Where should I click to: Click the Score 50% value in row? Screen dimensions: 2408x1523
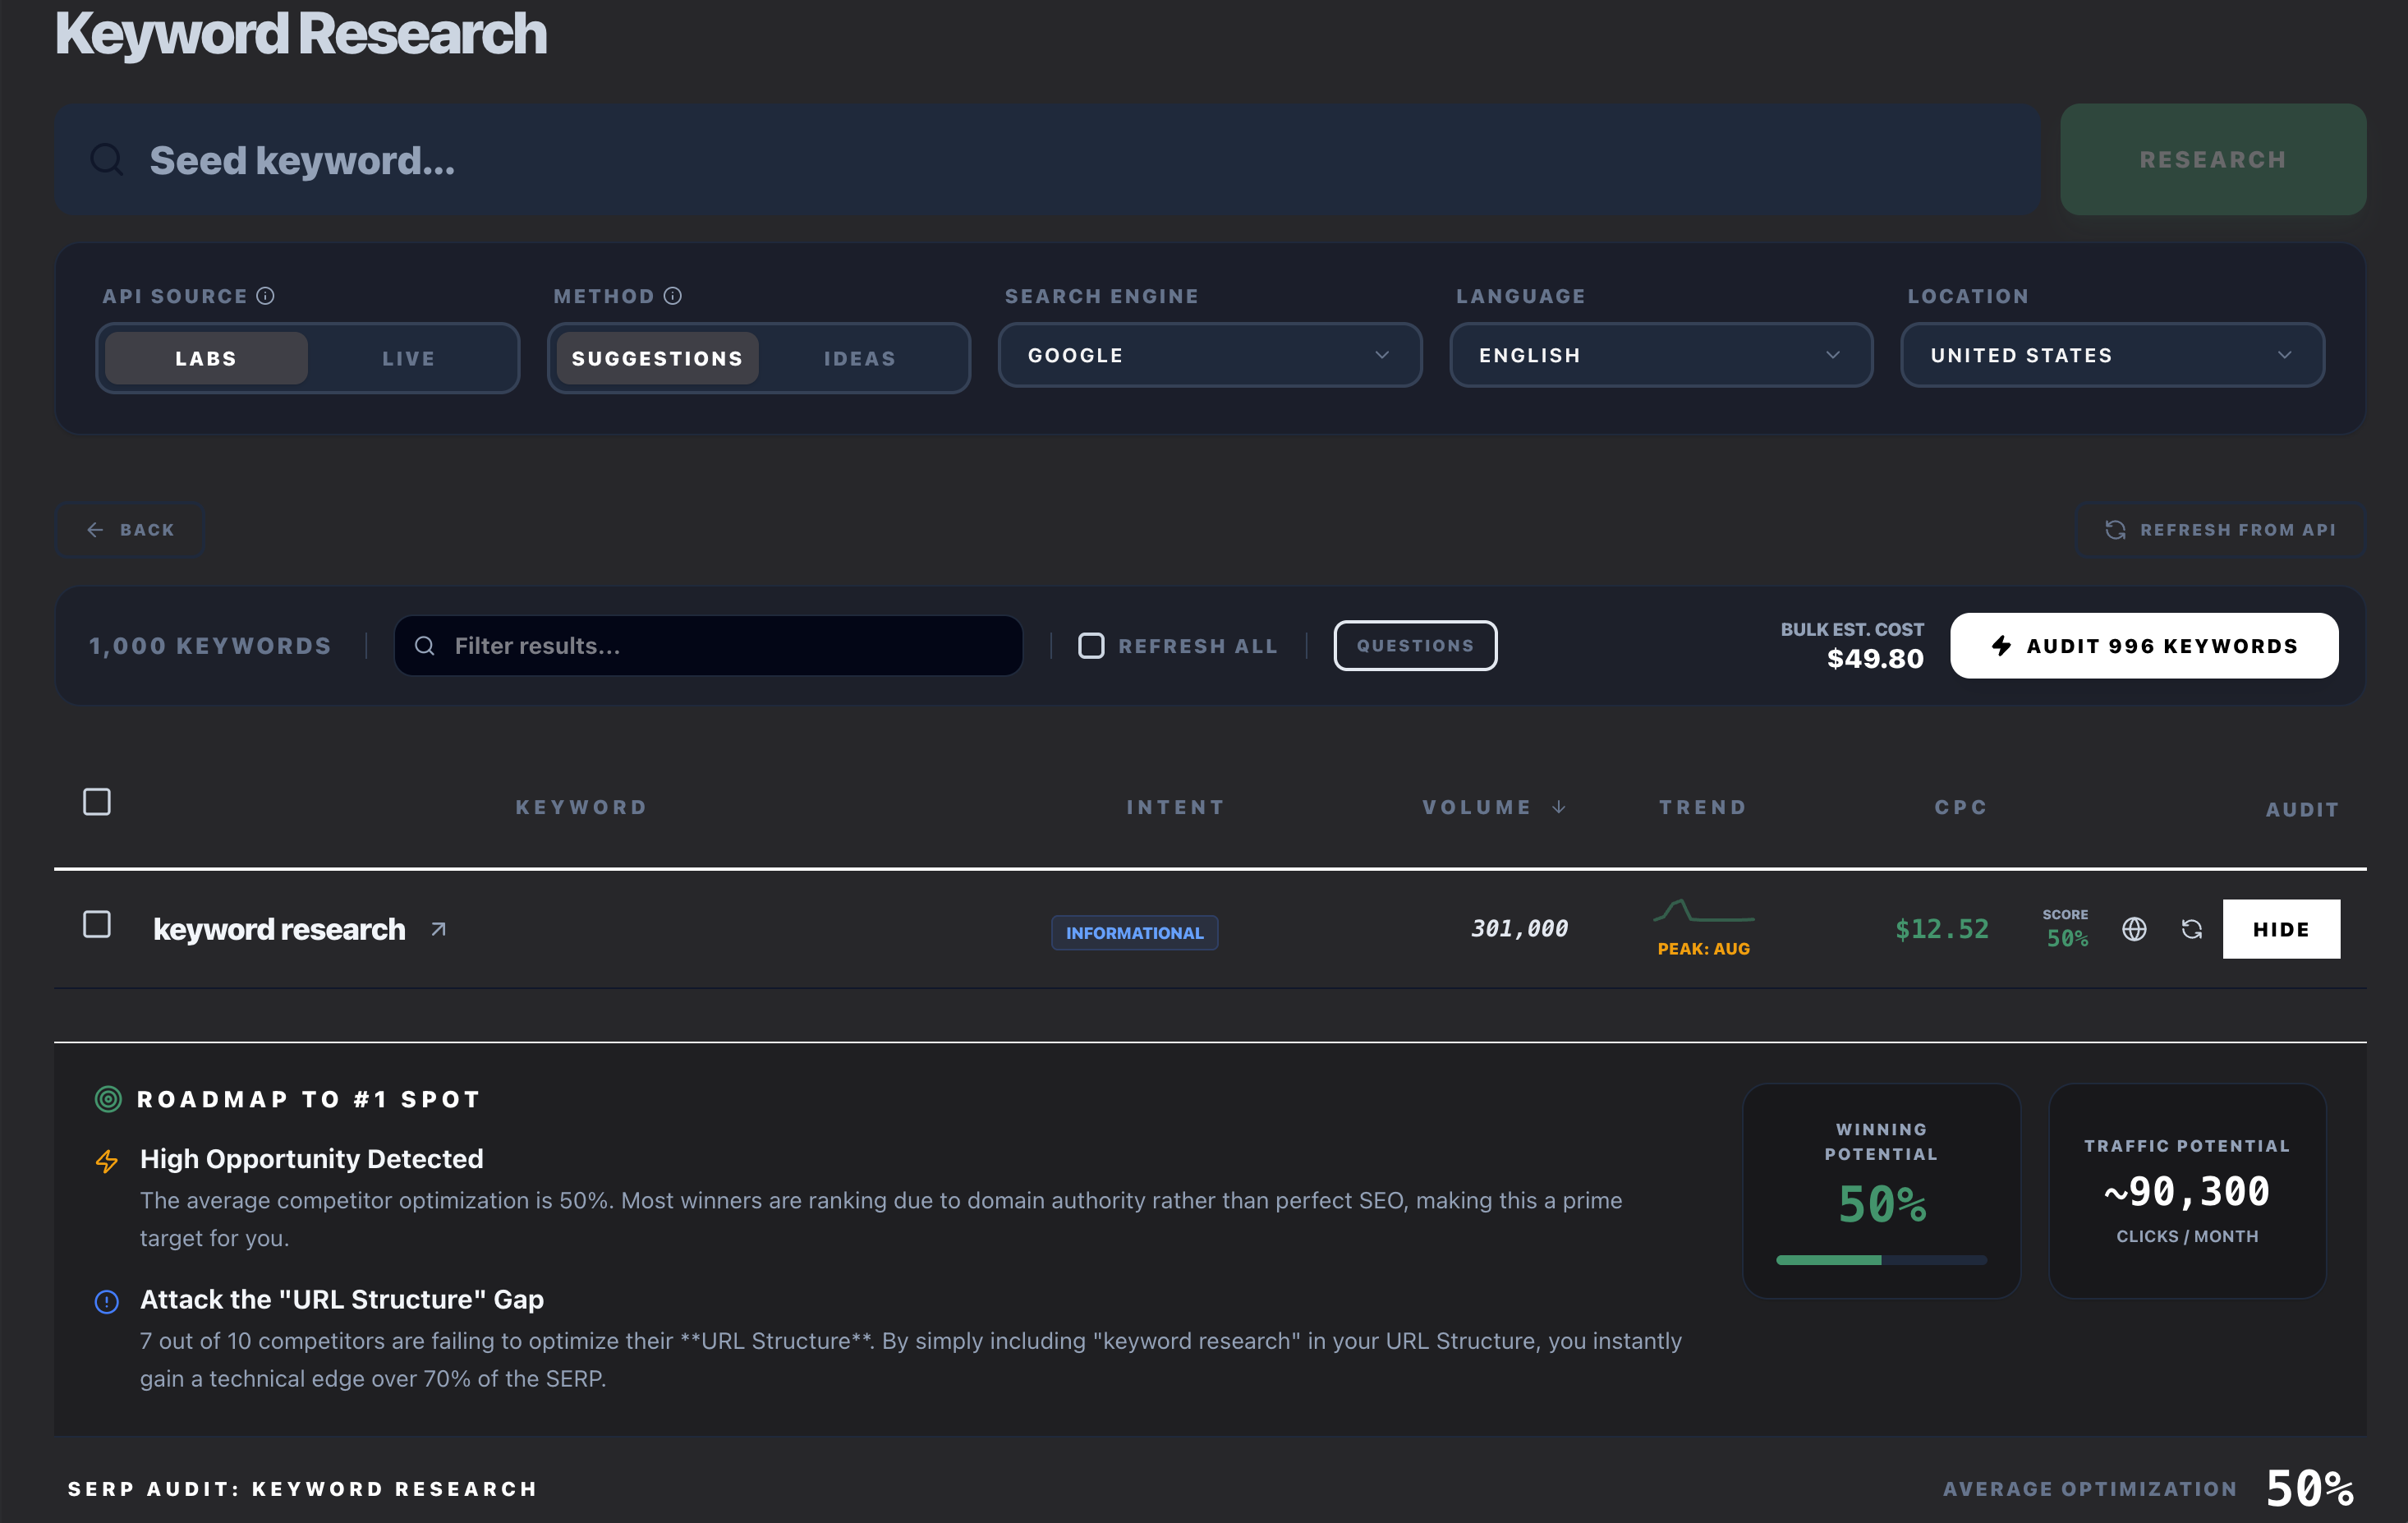[x=2067, y=939]
